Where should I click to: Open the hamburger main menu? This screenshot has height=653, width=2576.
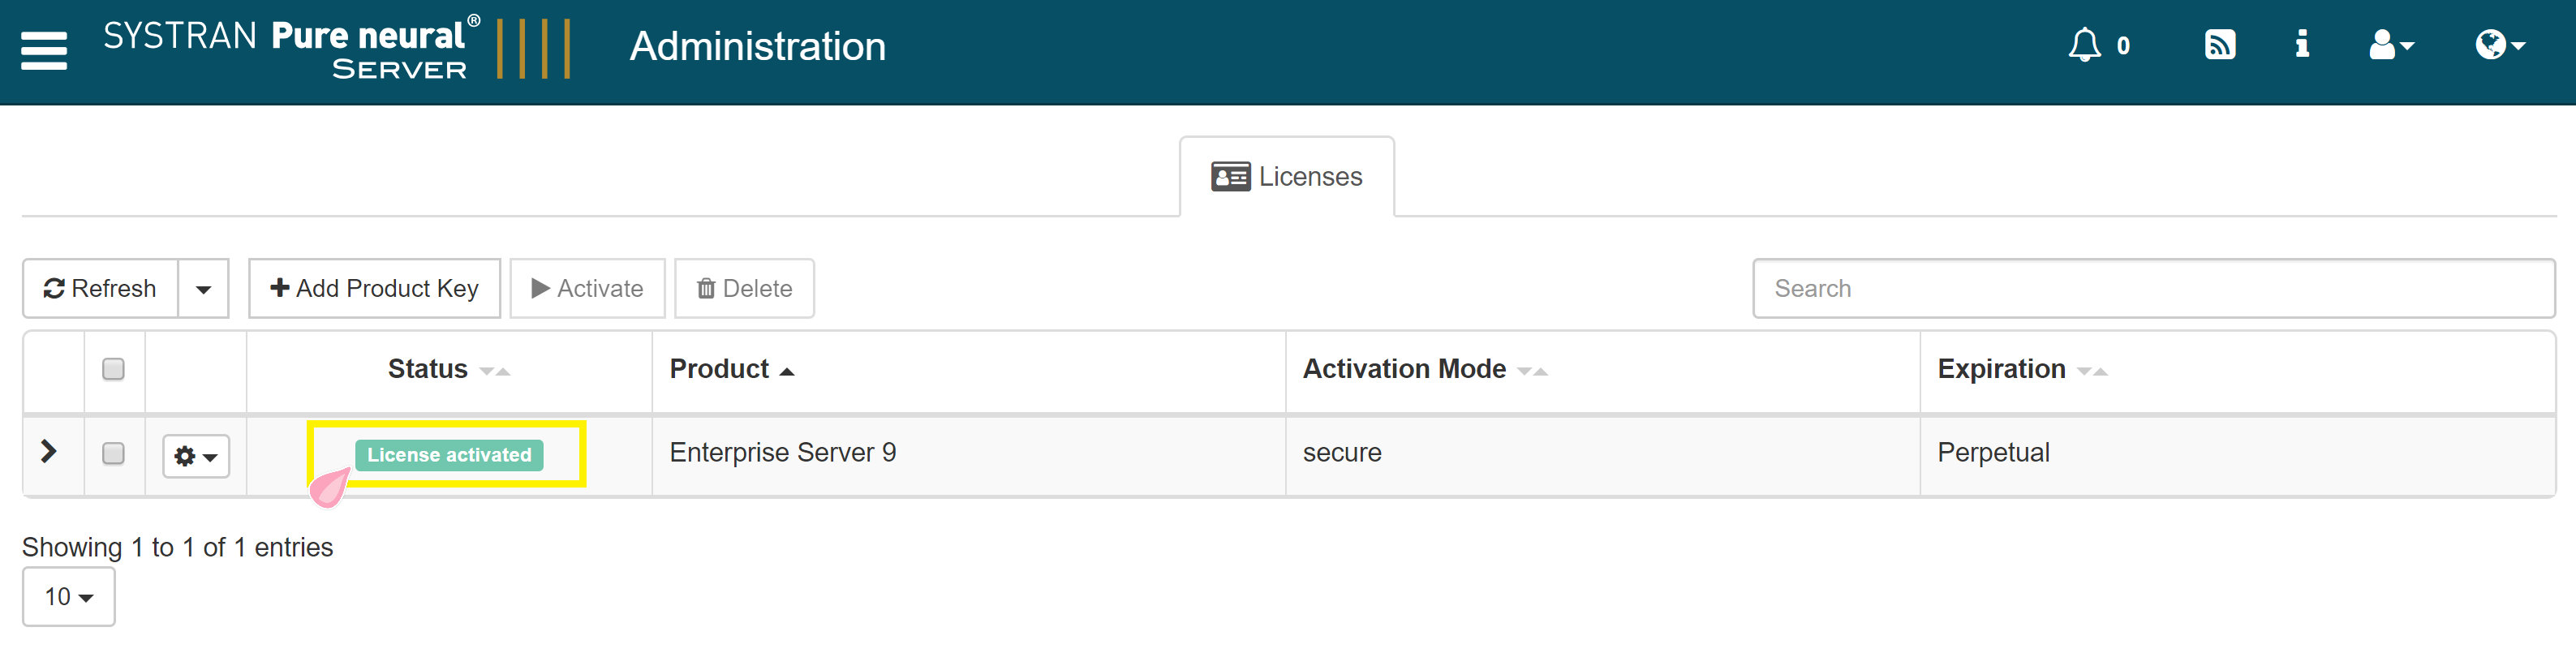[44, 50]
